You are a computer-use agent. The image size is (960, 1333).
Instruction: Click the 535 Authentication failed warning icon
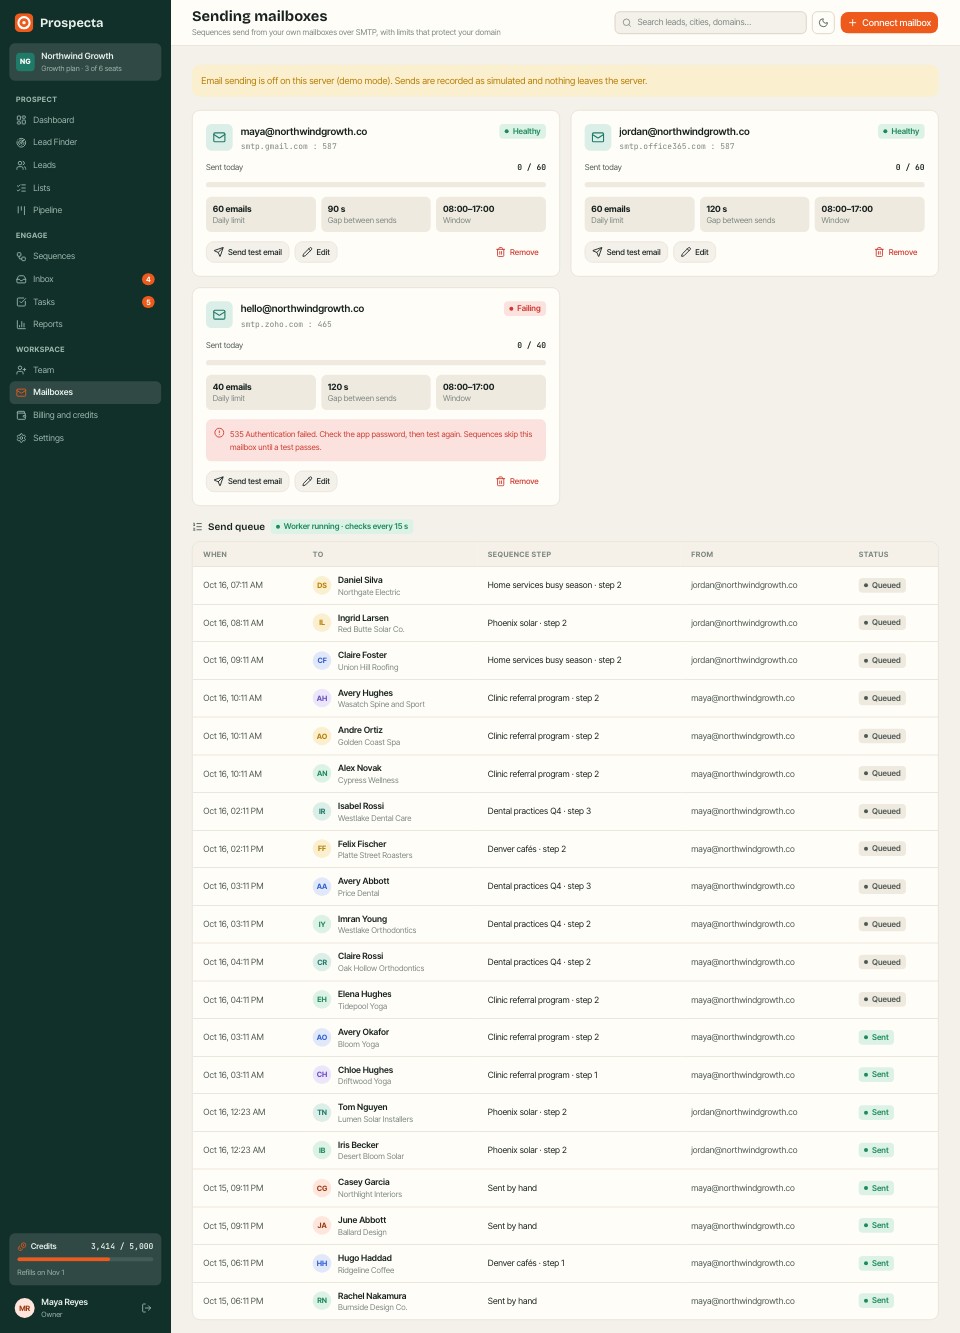[219, 433]
